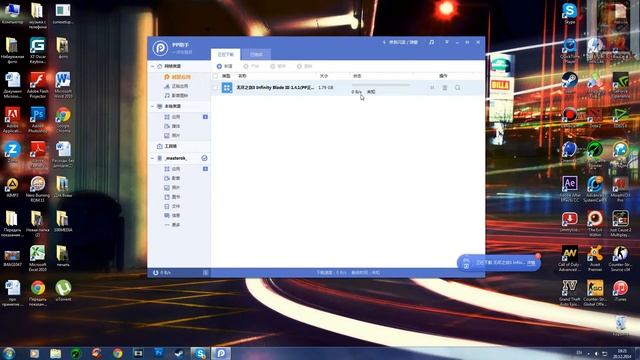Open the Counter-Strike Global Offensive desktop icon
640x360 pixels.
click(x=595, y=293)
